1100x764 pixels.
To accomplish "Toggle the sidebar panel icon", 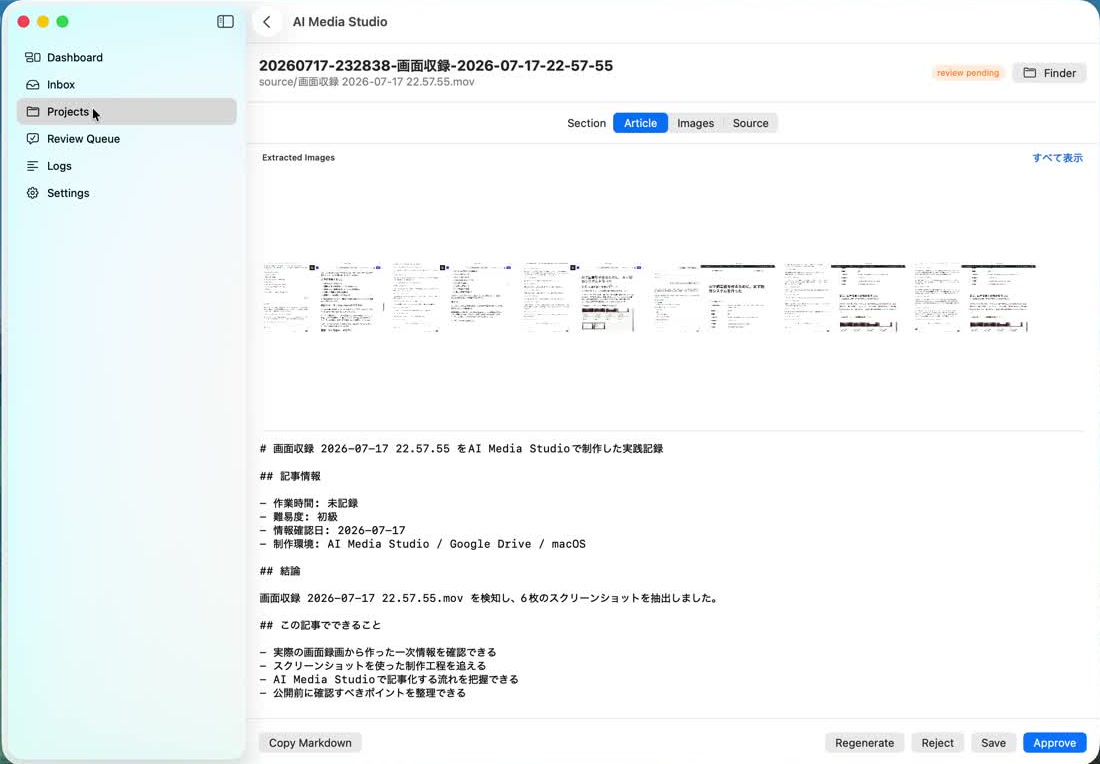I will [225, 22].
